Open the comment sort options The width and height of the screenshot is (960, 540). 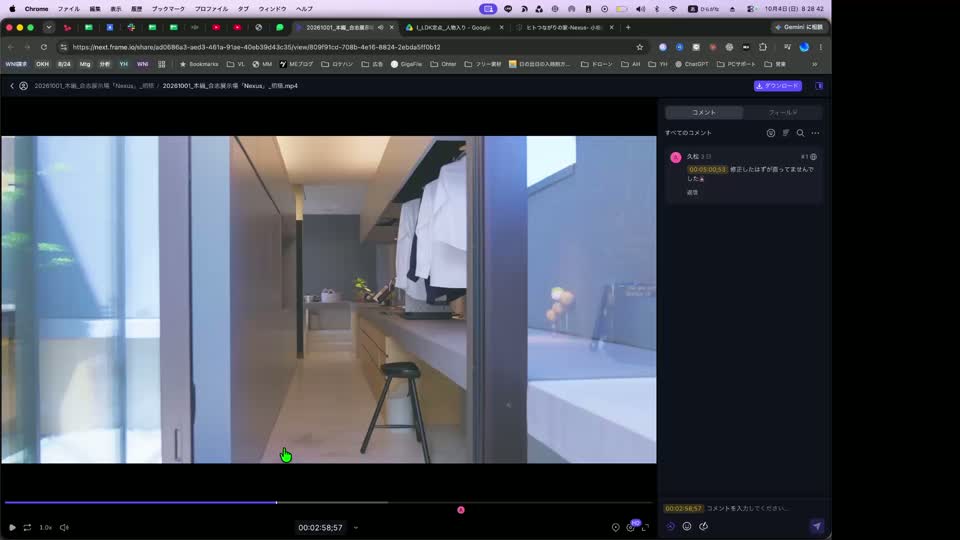tap(786, 133)
